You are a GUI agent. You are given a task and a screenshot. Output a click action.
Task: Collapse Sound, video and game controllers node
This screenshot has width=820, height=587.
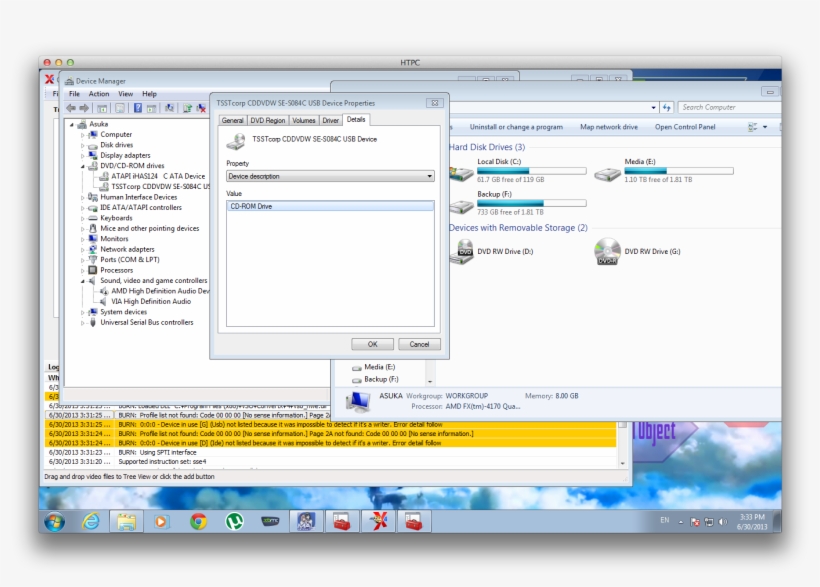click(83, 281)
